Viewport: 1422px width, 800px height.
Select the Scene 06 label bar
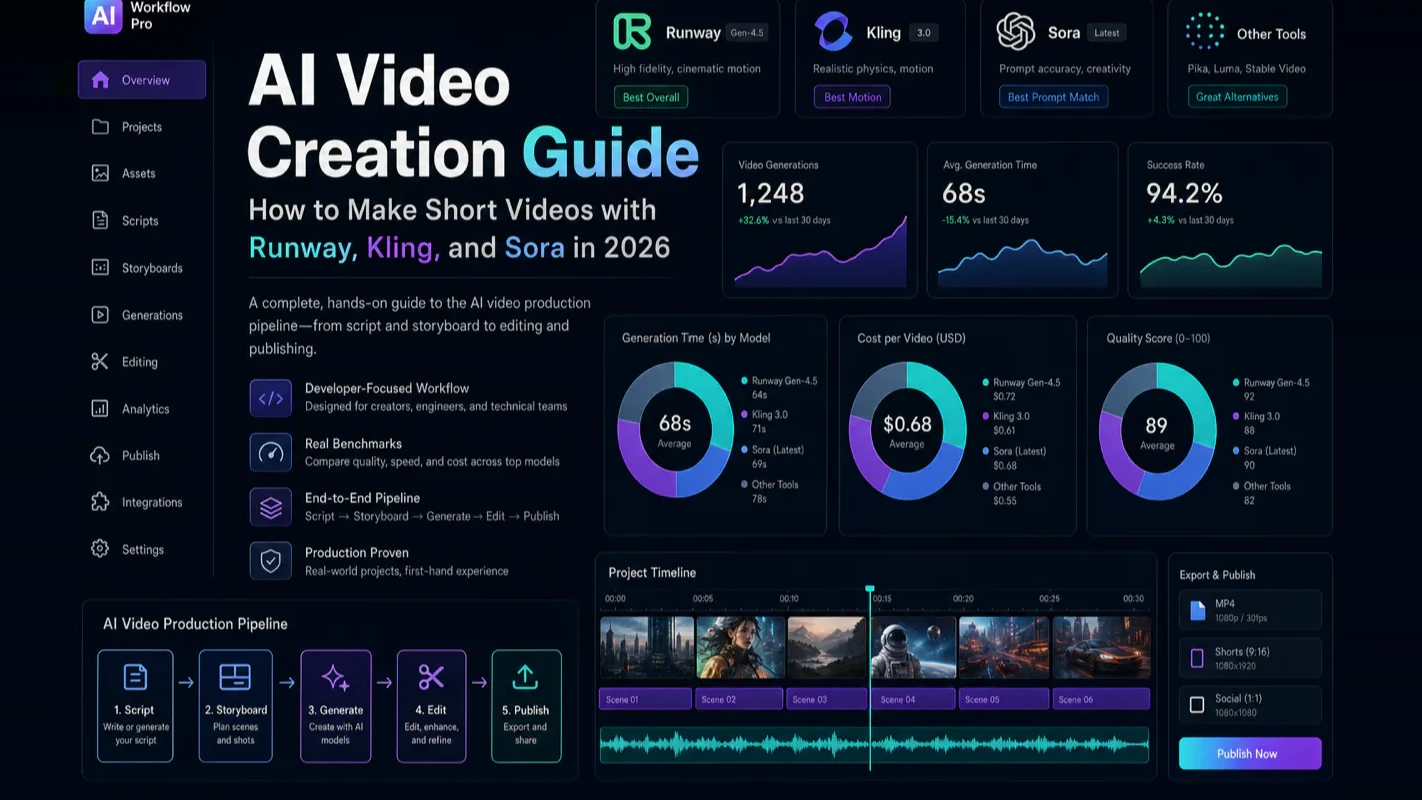pyautogui.click(x=1101, y=699)
